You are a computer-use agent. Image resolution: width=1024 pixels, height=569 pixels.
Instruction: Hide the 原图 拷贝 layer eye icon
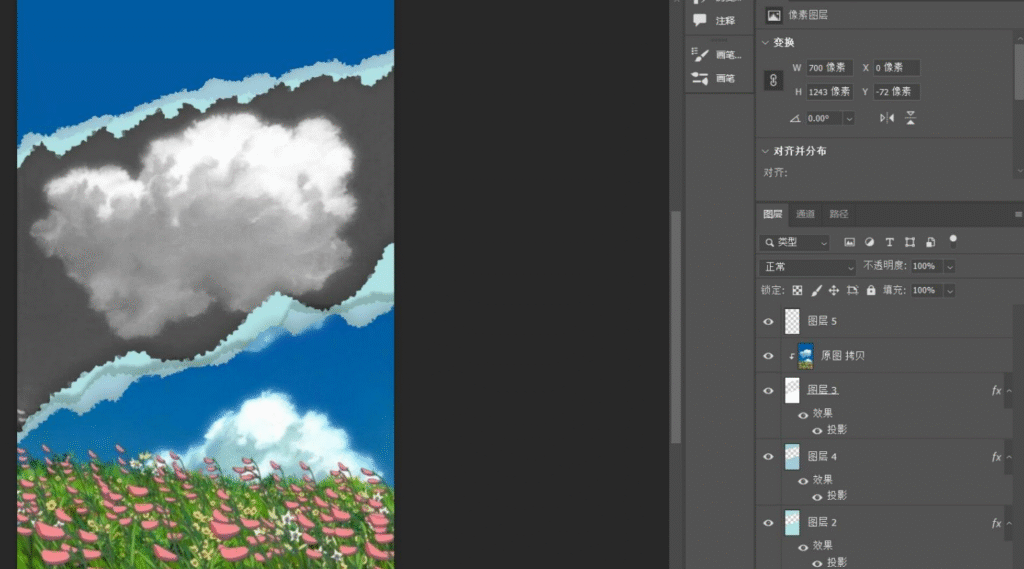point(768,356)
